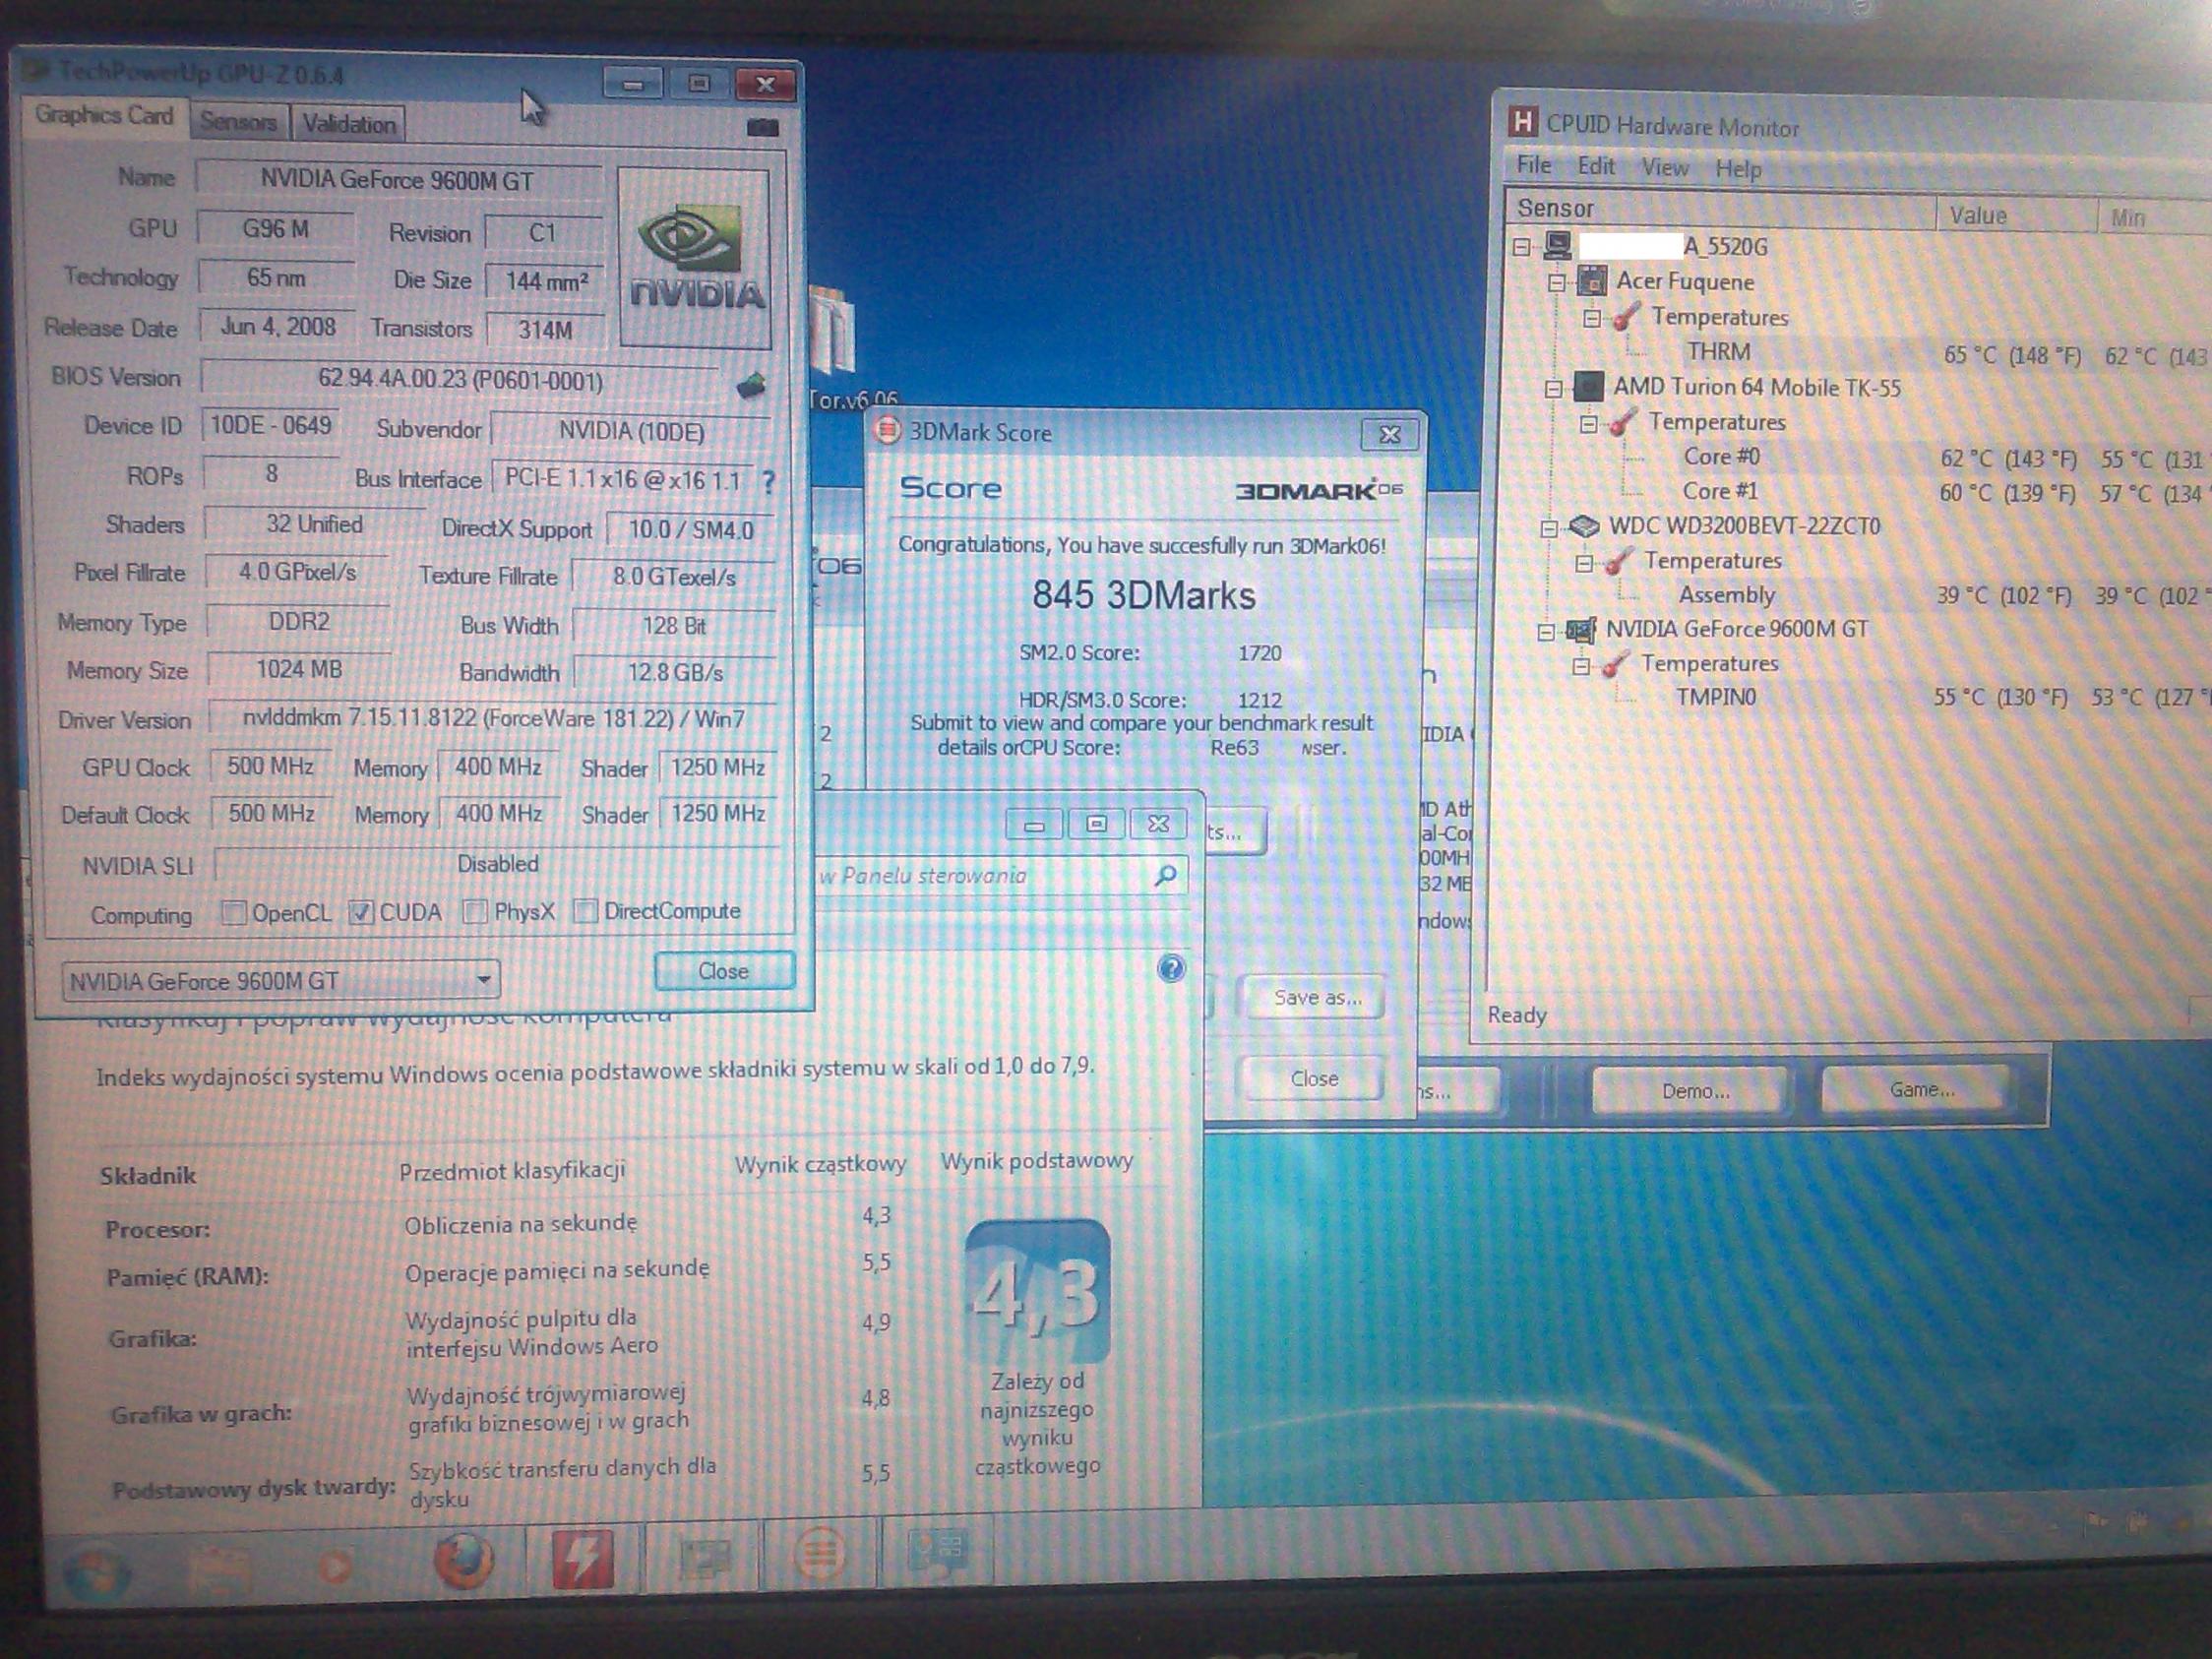Click the thermometer icon next to Acer Temperatures
Image resolution: width=2212 pixels, height=1659 pixels.
pos(1627,317)
